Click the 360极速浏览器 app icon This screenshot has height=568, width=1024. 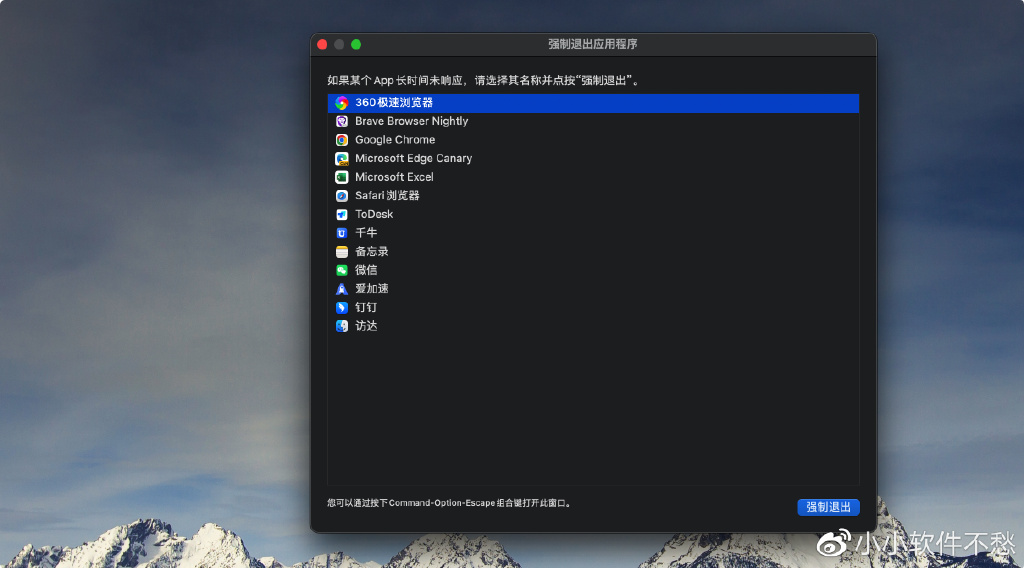click(x=342, y=103)
